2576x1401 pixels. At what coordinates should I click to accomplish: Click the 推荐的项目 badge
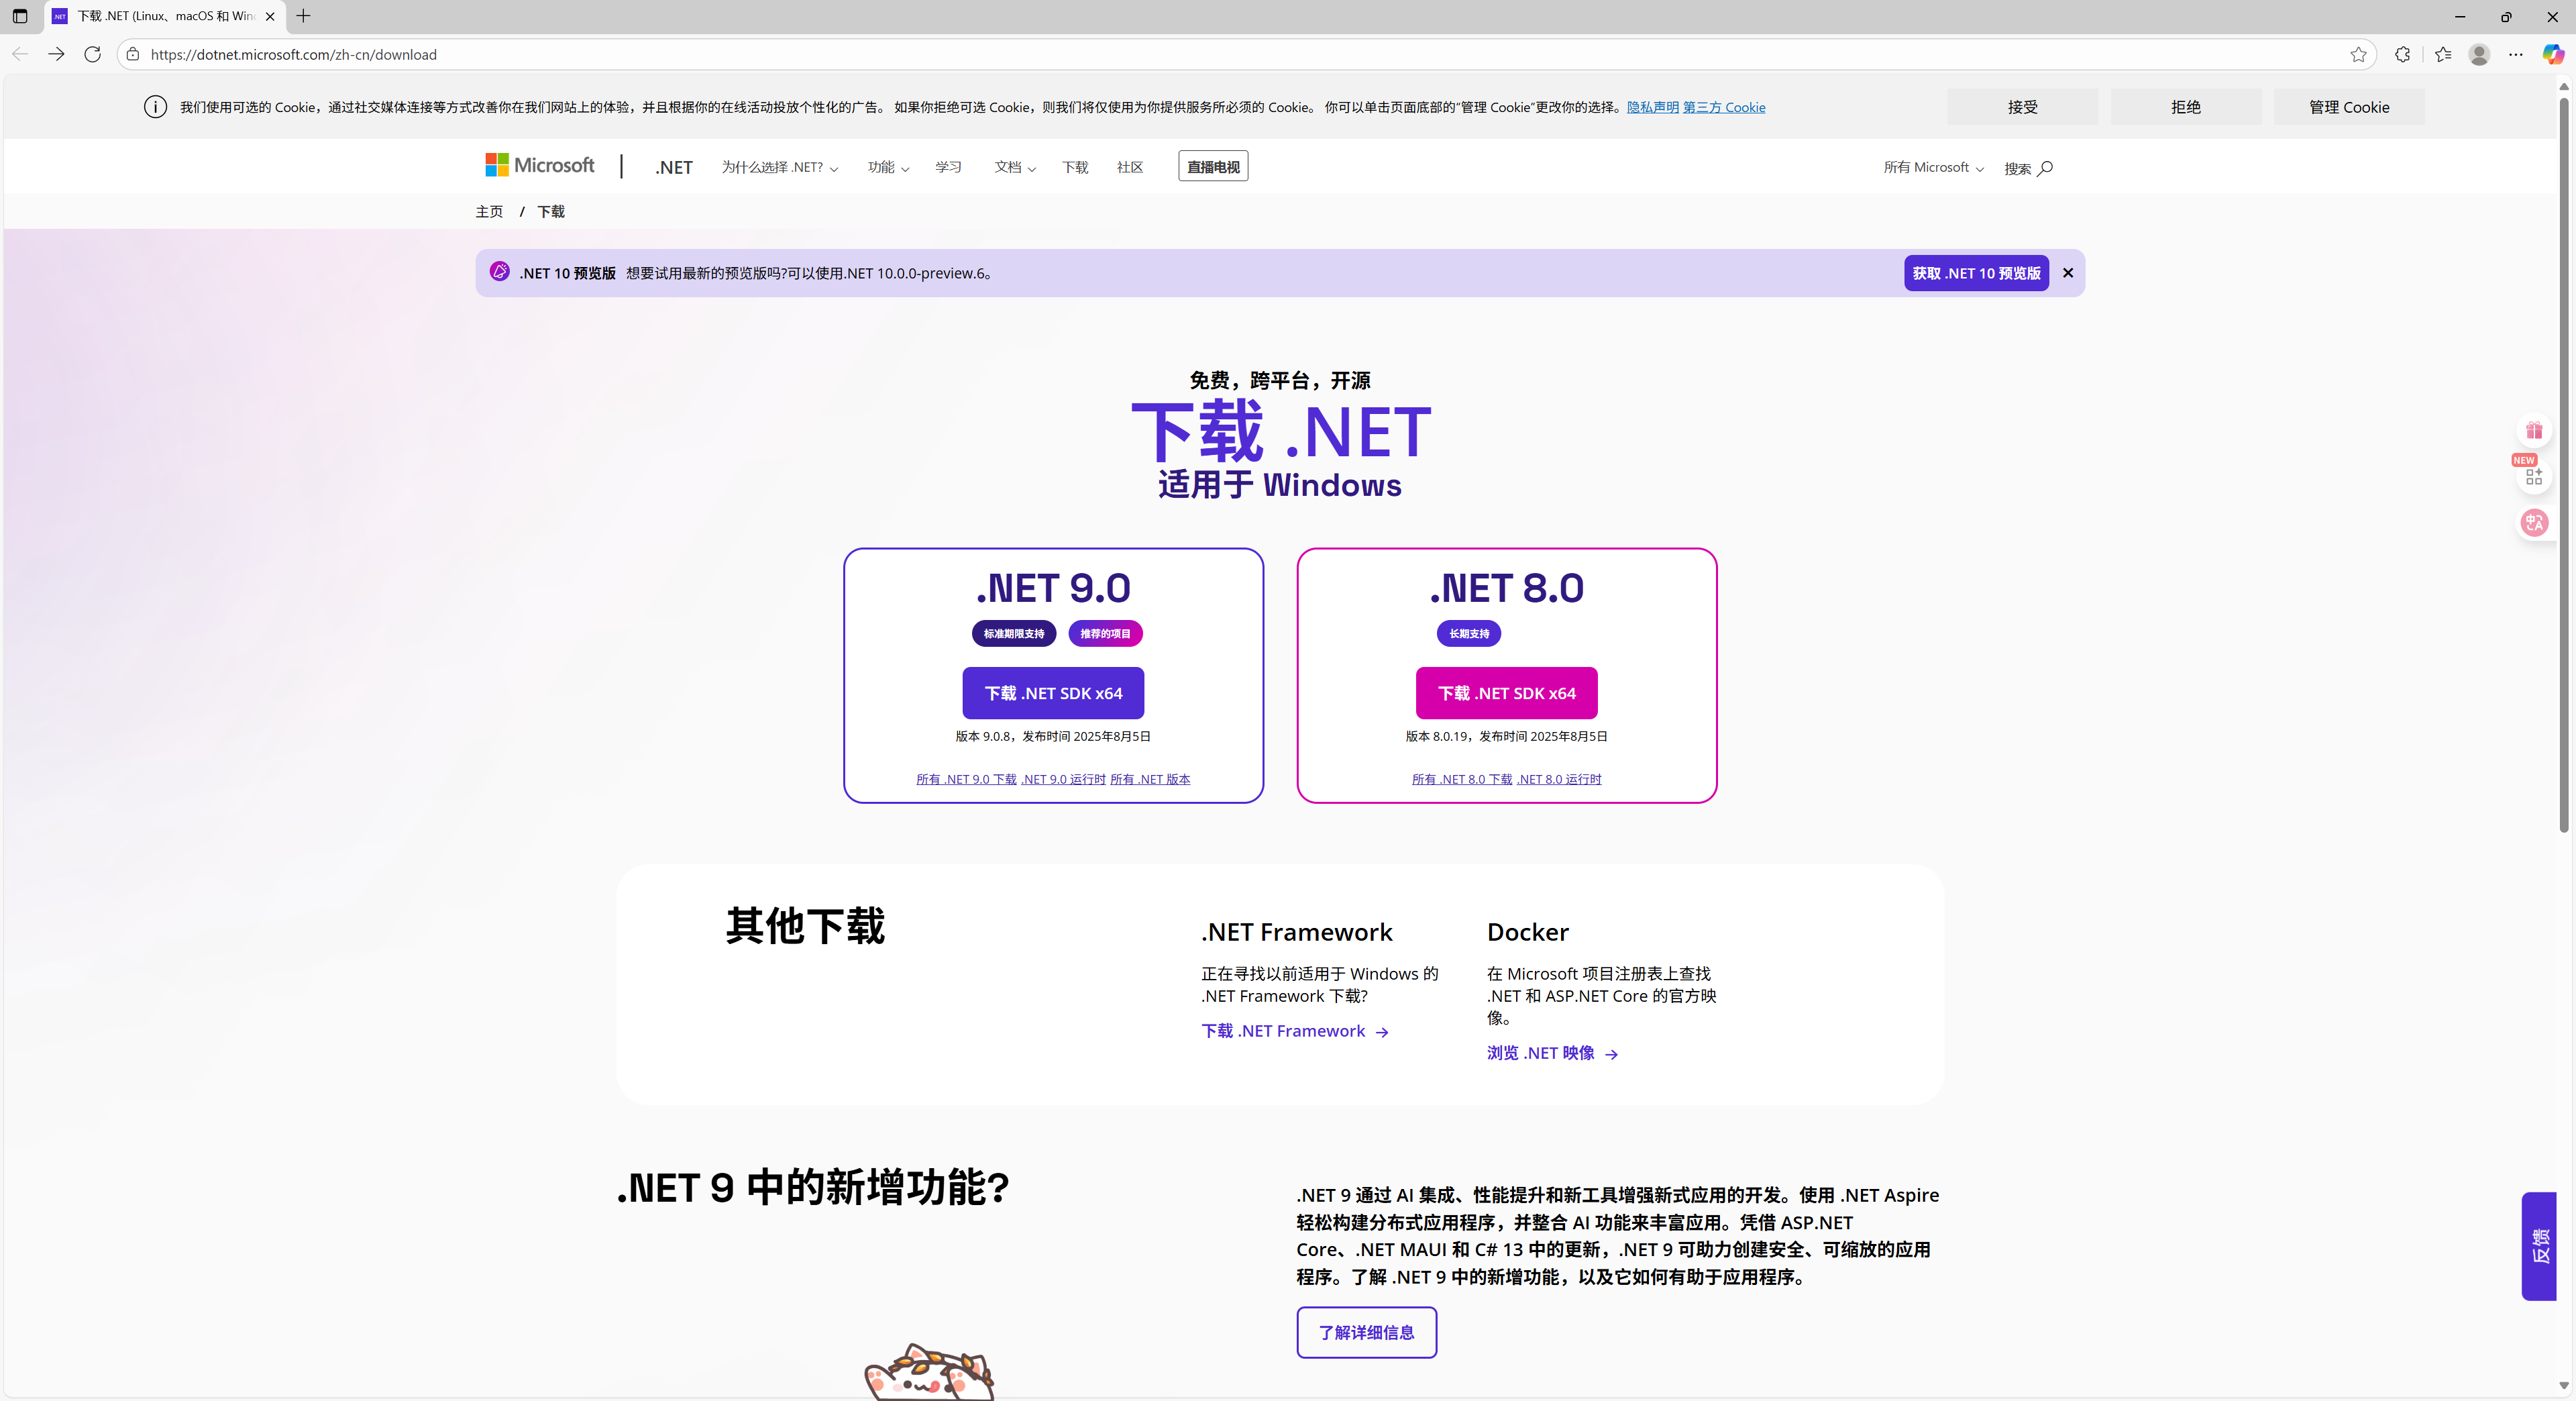click(x=1105, y=633)
